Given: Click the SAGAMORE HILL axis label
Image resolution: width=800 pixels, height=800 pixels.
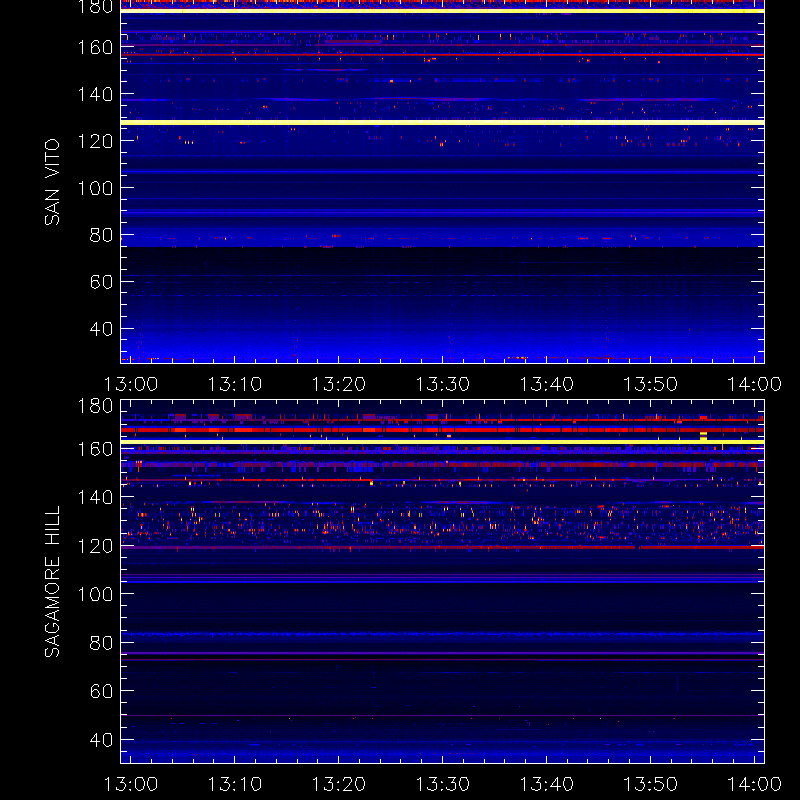Looking at the screenshot, I should 52,582.
